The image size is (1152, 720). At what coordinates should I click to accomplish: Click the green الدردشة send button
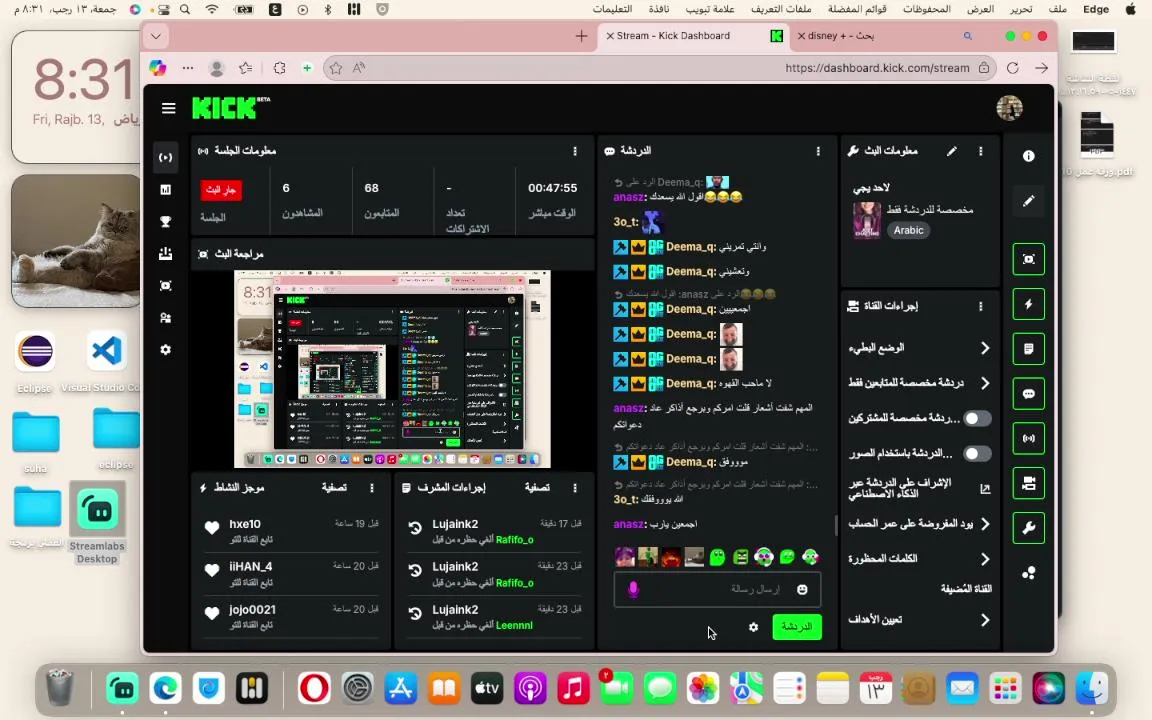click(x=797, y=627)
